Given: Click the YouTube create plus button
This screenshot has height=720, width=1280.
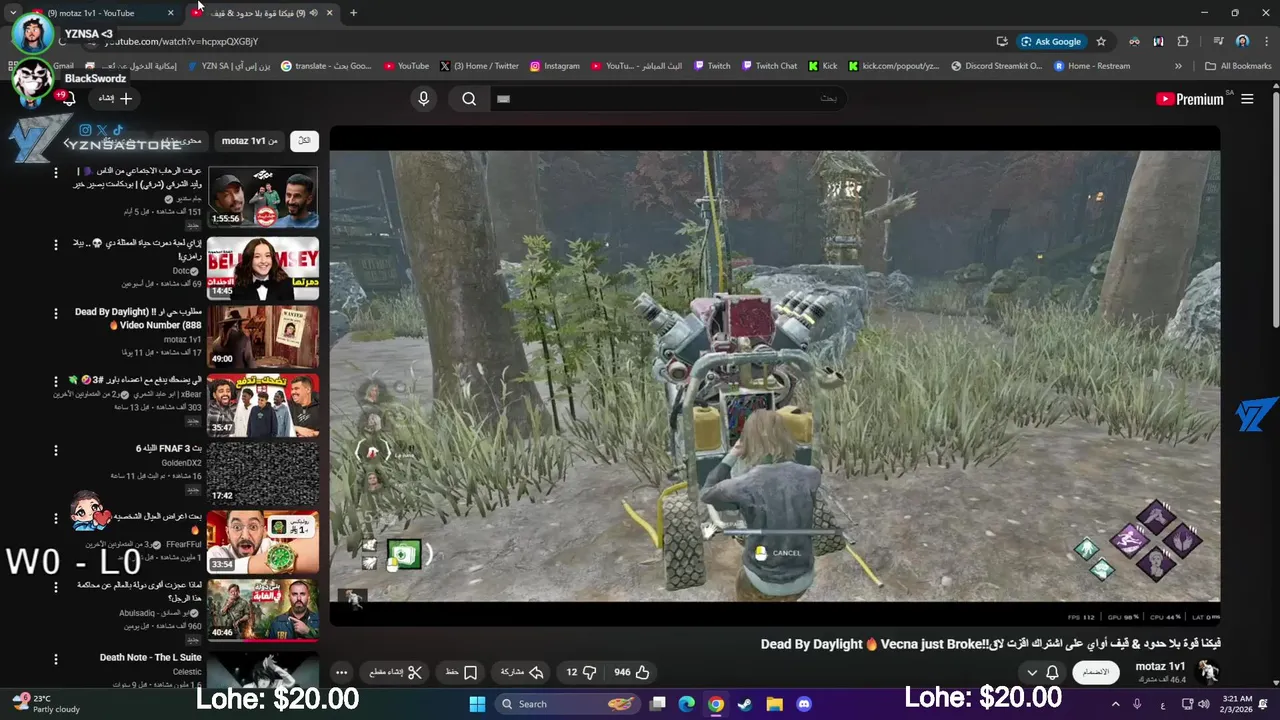Looking at the screenshot, I should (115, 98).
